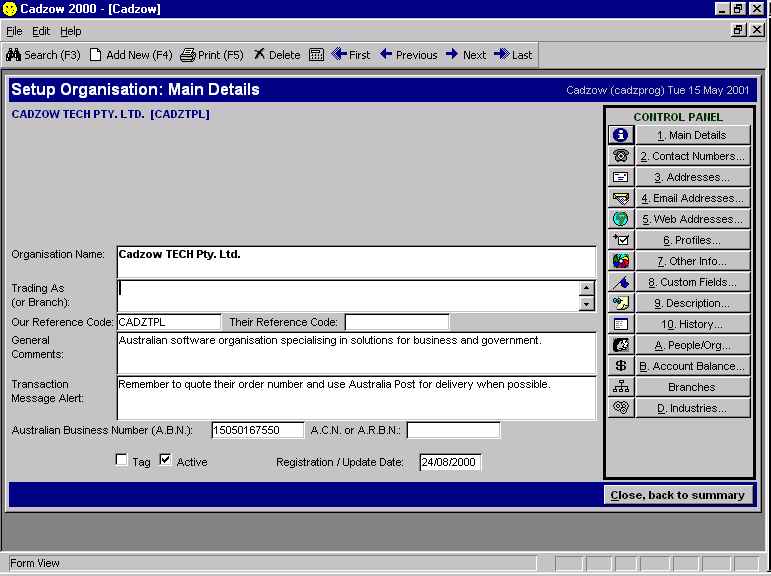This screenshot has width=771, height=576.
Task: Open the Help menu
Action: pyautogui.click(x=71, y=31)
